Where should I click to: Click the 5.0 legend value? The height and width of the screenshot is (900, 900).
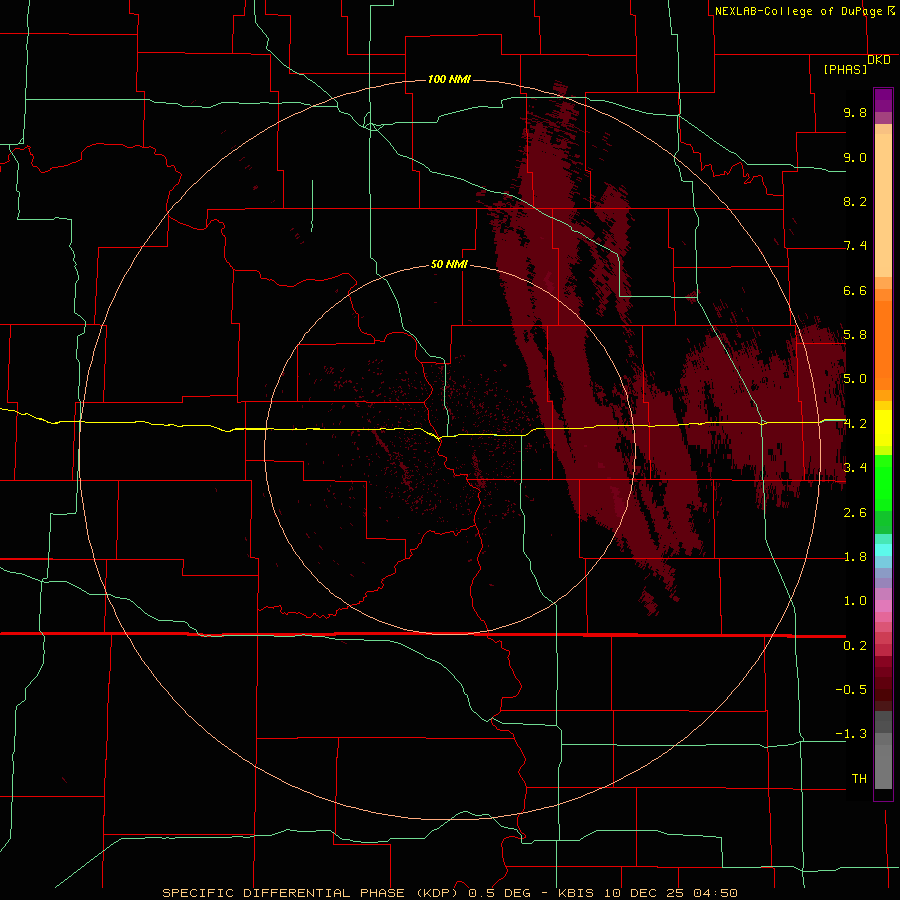pyautogui.click(x=855, y=379)
